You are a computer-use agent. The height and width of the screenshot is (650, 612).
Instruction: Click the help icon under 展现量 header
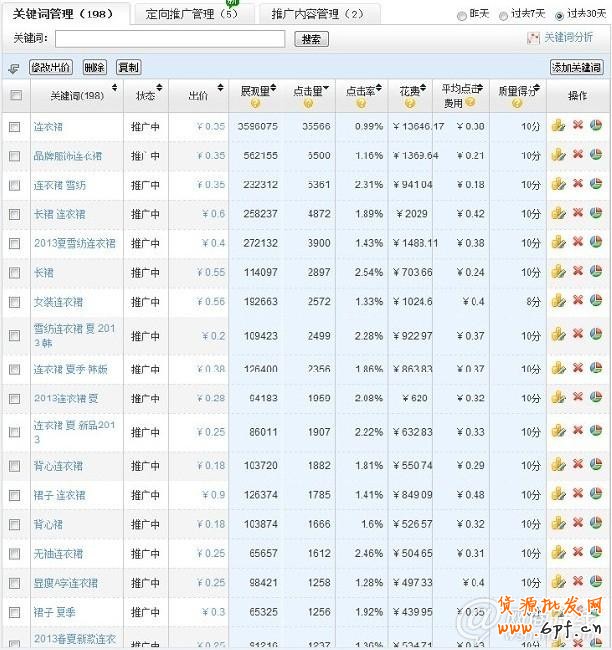click(255, 104)
